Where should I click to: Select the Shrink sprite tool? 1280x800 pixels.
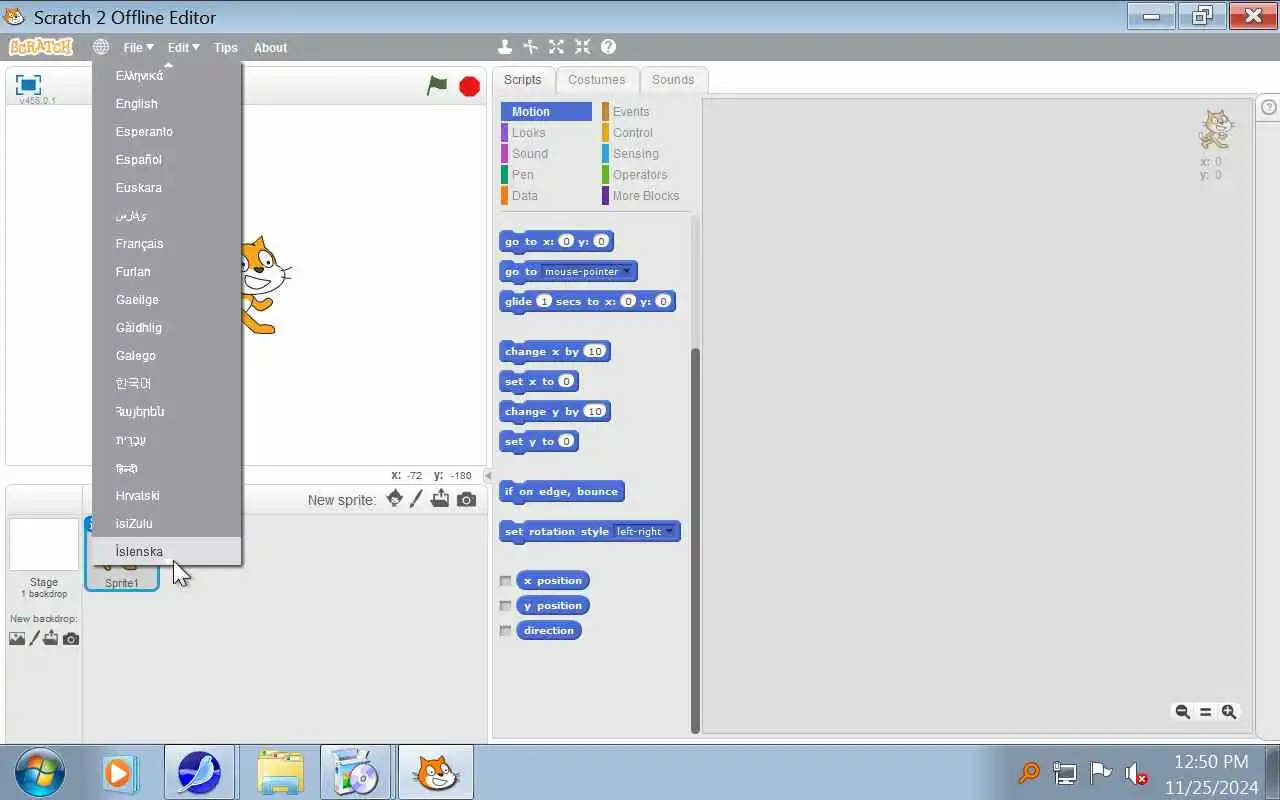click(582, 47)
